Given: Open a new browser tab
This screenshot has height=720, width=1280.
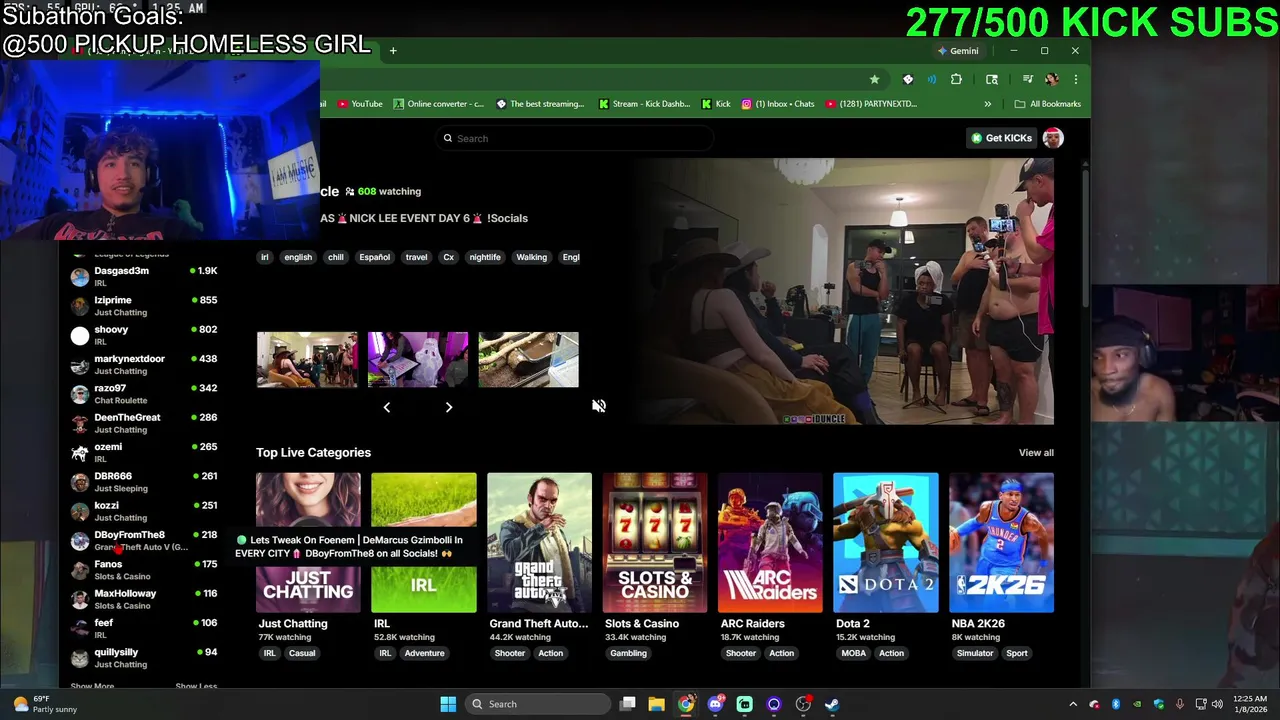Looking at the screenshot, I should coord(393,51).
